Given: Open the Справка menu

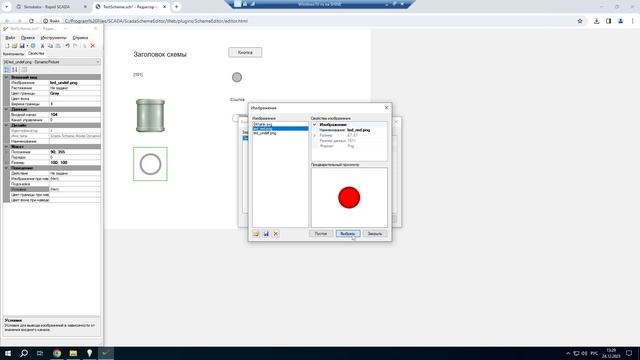Looking at the screenshot, I should click(x=80, y=38).
